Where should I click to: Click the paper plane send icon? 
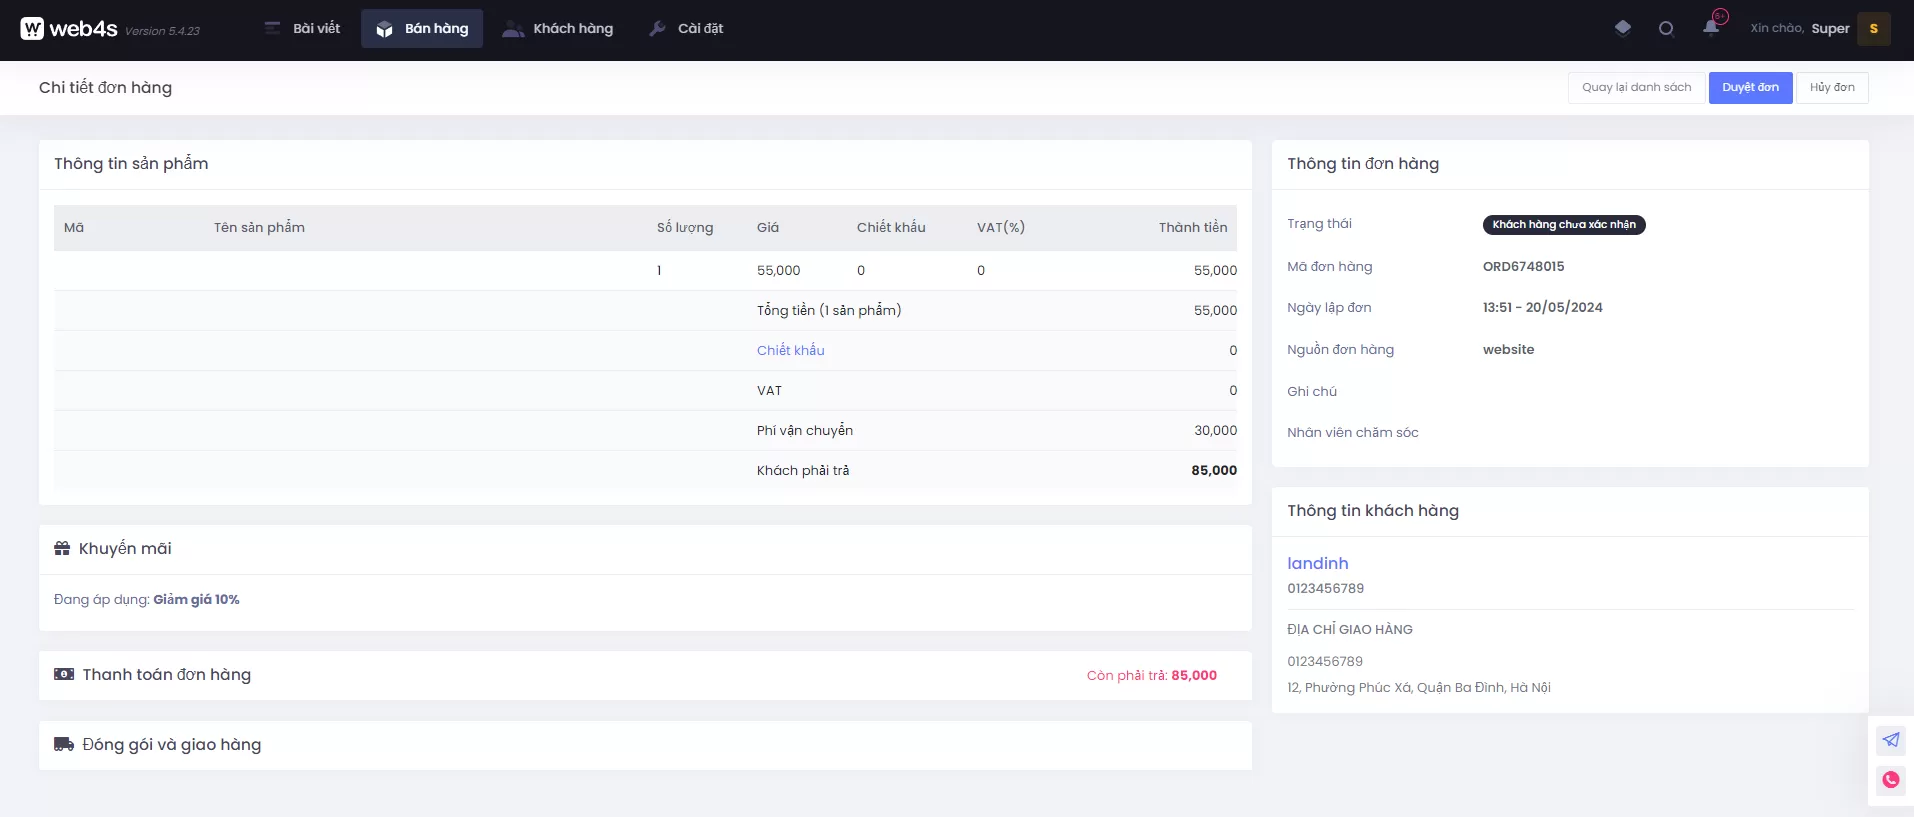coord(1890,740)
